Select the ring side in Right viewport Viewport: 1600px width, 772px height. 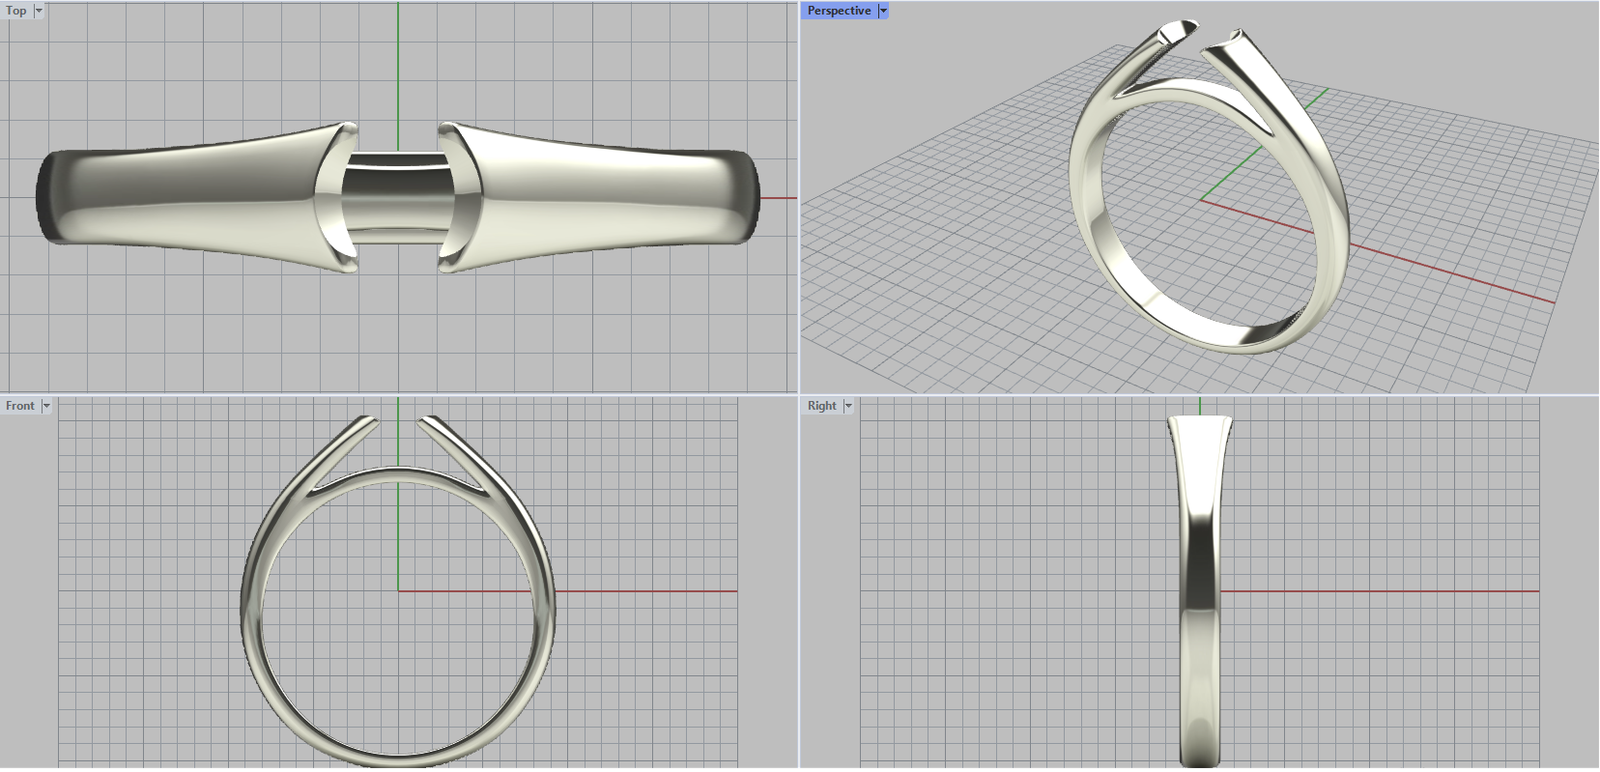pyautogui.click(x=1200, y=591)
